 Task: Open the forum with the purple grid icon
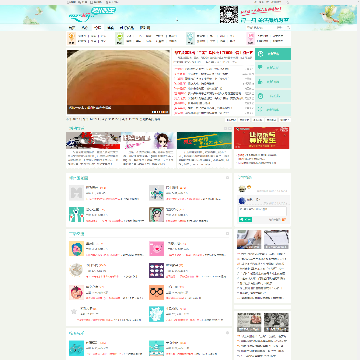[x=156, y=270]
